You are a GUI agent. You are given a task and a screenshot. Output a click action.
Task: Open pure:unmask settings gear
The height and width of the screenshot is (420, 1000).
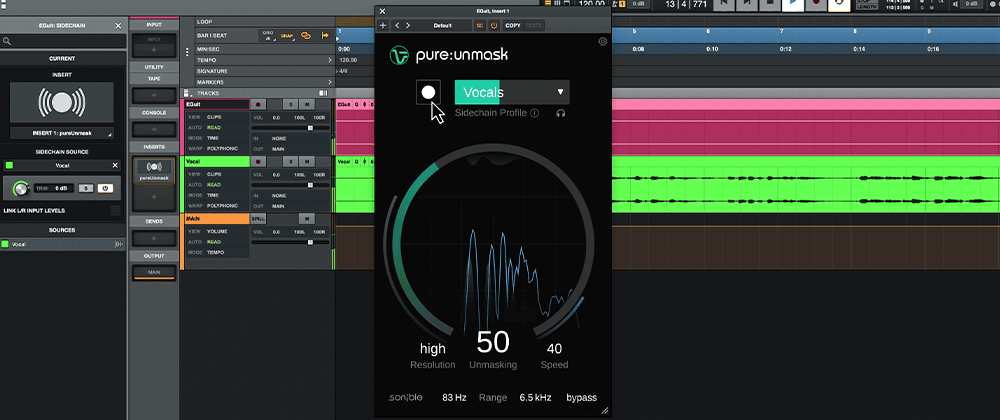603,41
